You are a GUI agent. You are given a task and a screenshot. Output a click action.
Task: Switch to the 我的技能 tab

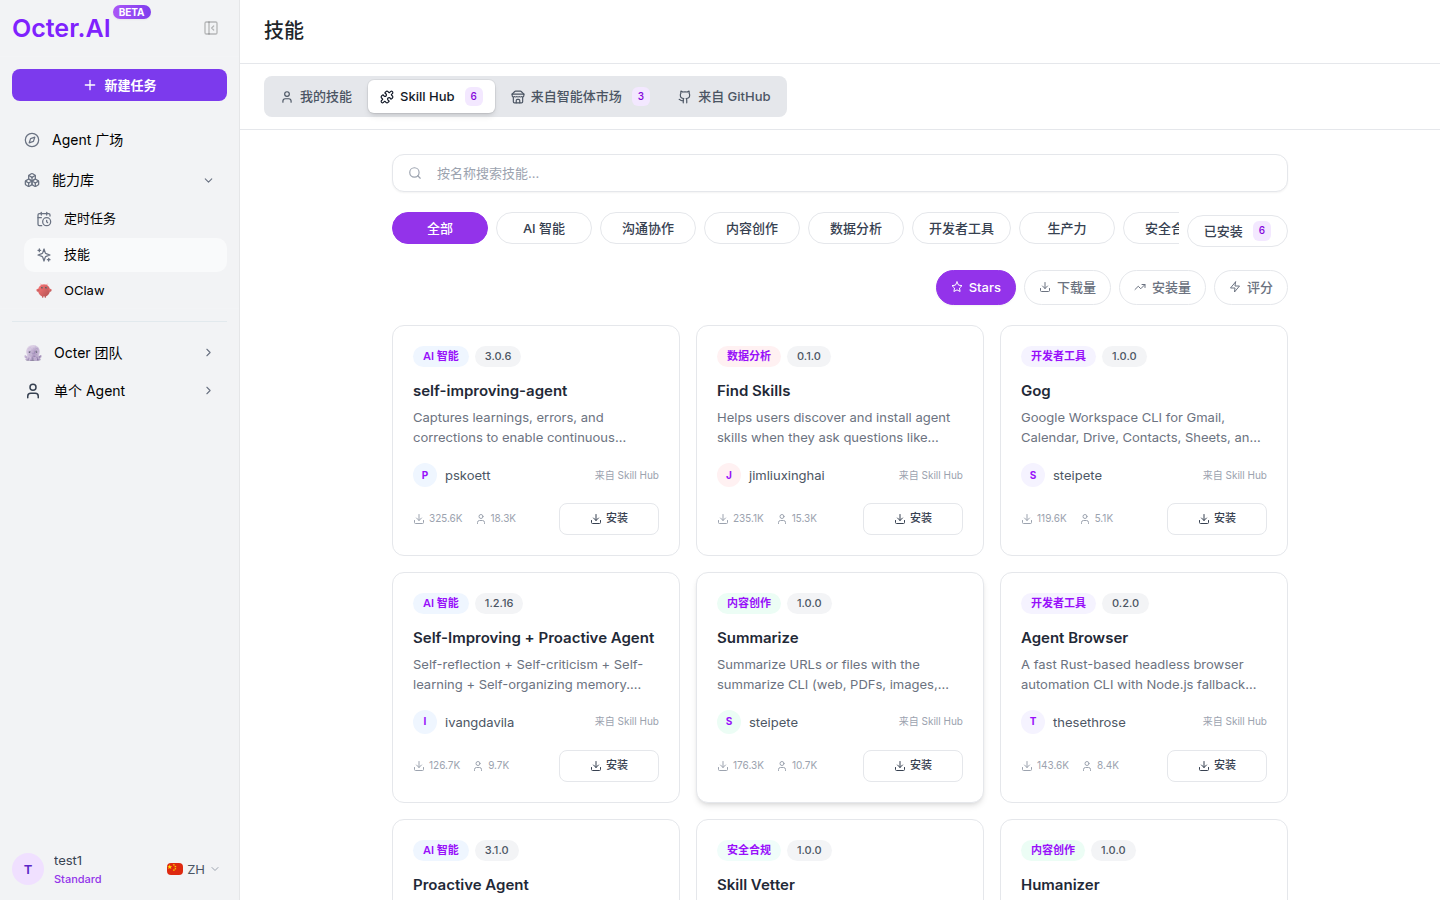(316, 97)
